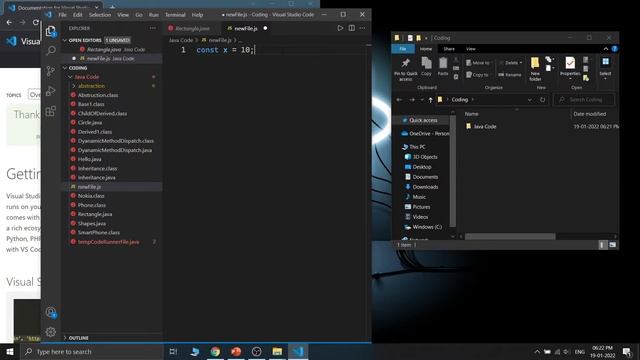640x360 pixels.
Task: Click the Refresh icon beside File Explorer address bar
Action: (x=542, y=100)
